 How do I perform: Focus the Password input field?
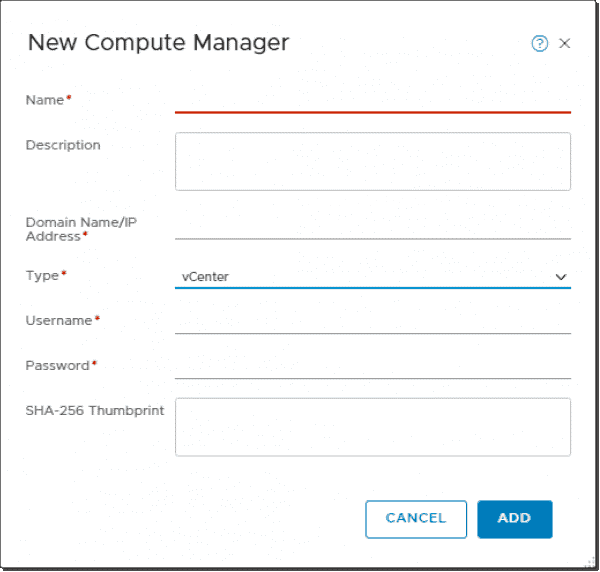click(x=372, y=366)
